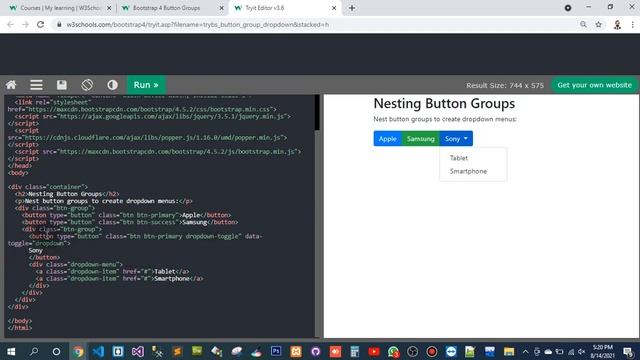Go to the W3Schools home icon
Viewport: 640px width, 360px height.
pos(11,85)
